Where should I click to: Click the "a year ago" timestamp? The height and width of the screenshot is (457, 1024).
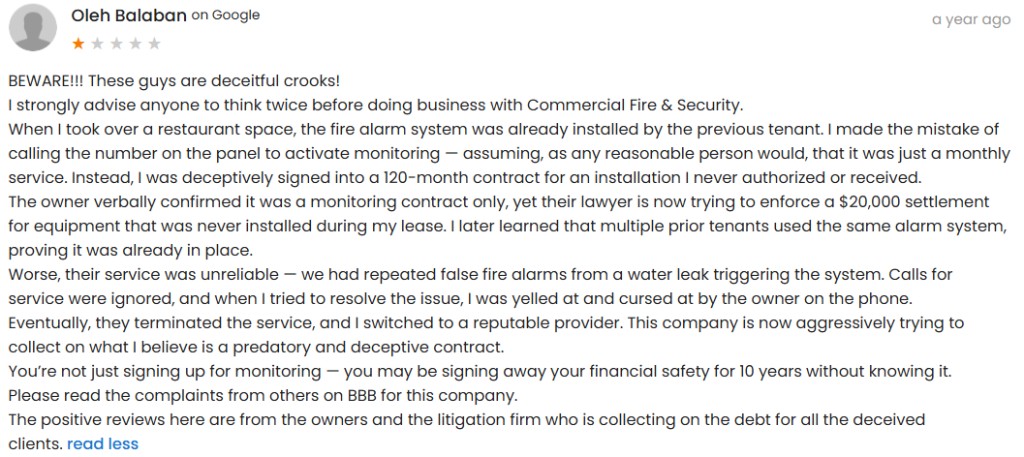(x=971, y=20)
